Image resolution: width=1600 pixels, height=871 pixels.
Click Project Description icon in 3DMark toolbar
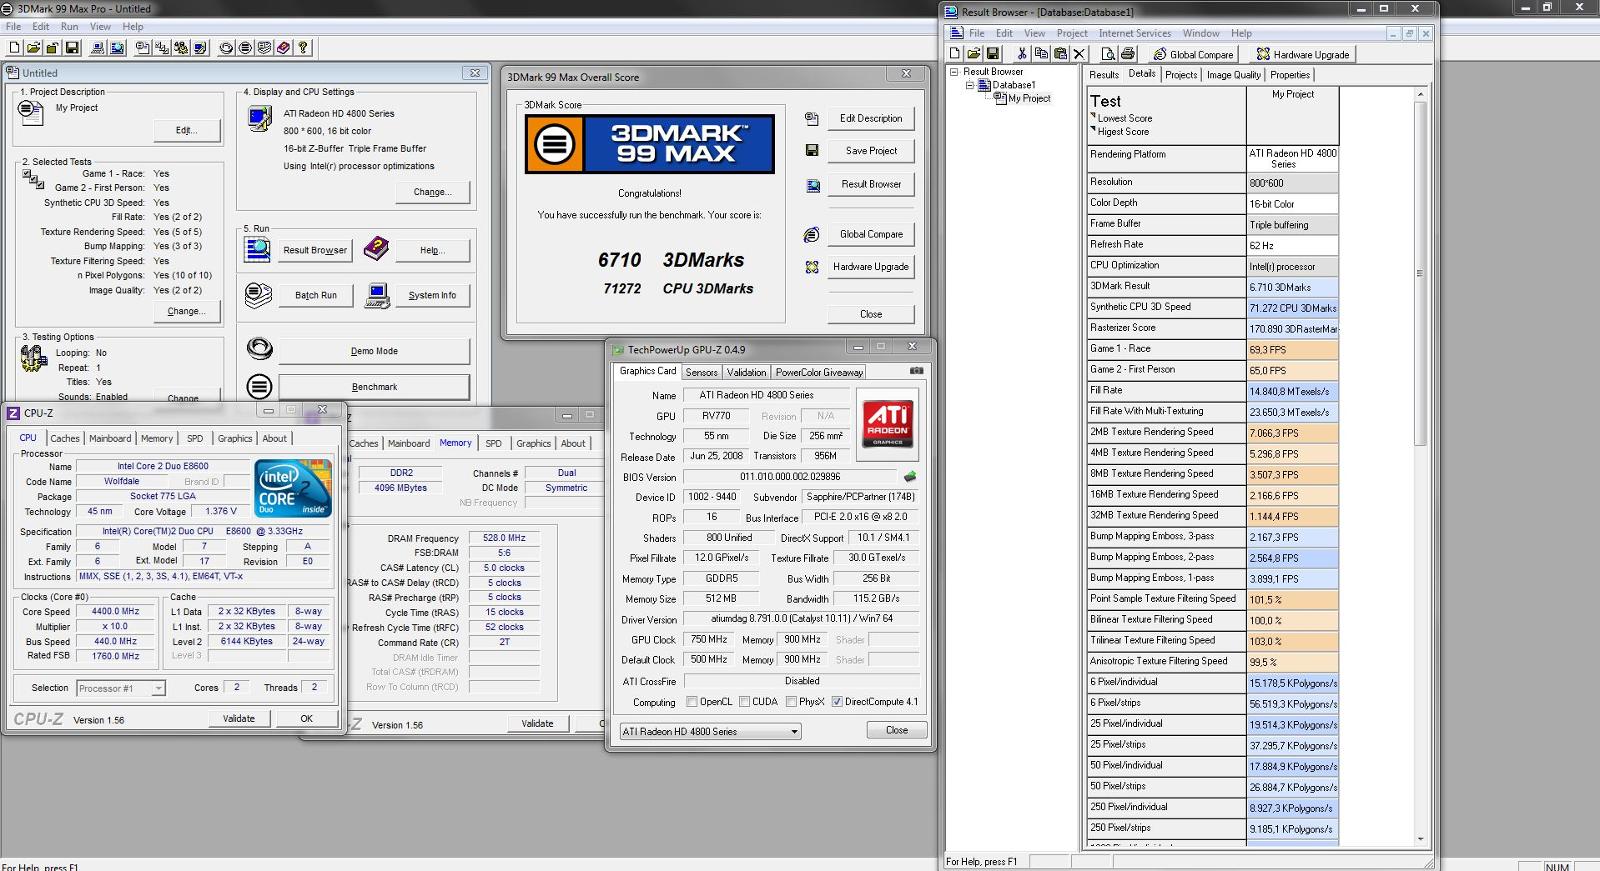pos(143,47)
